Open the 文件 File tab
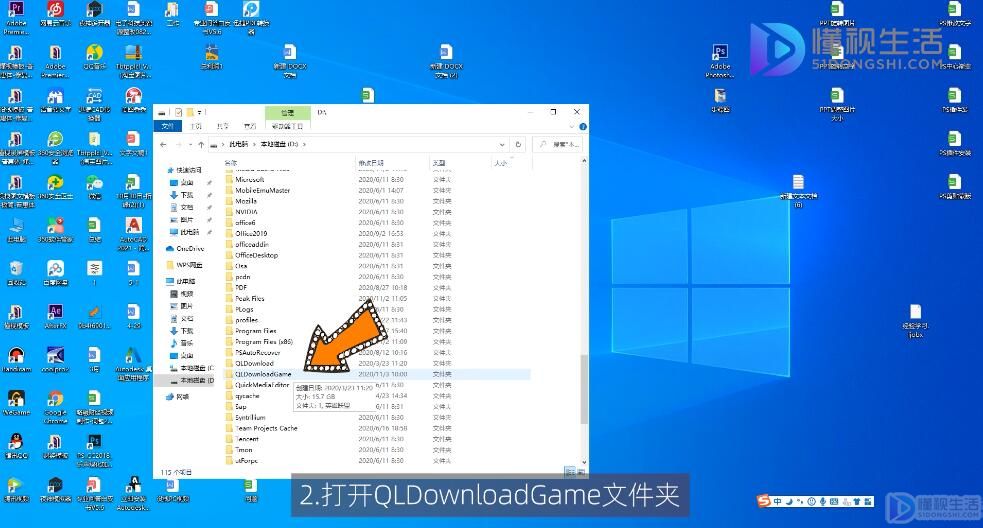The height and width of the screenshot is (528, 983). click(167, 126)
